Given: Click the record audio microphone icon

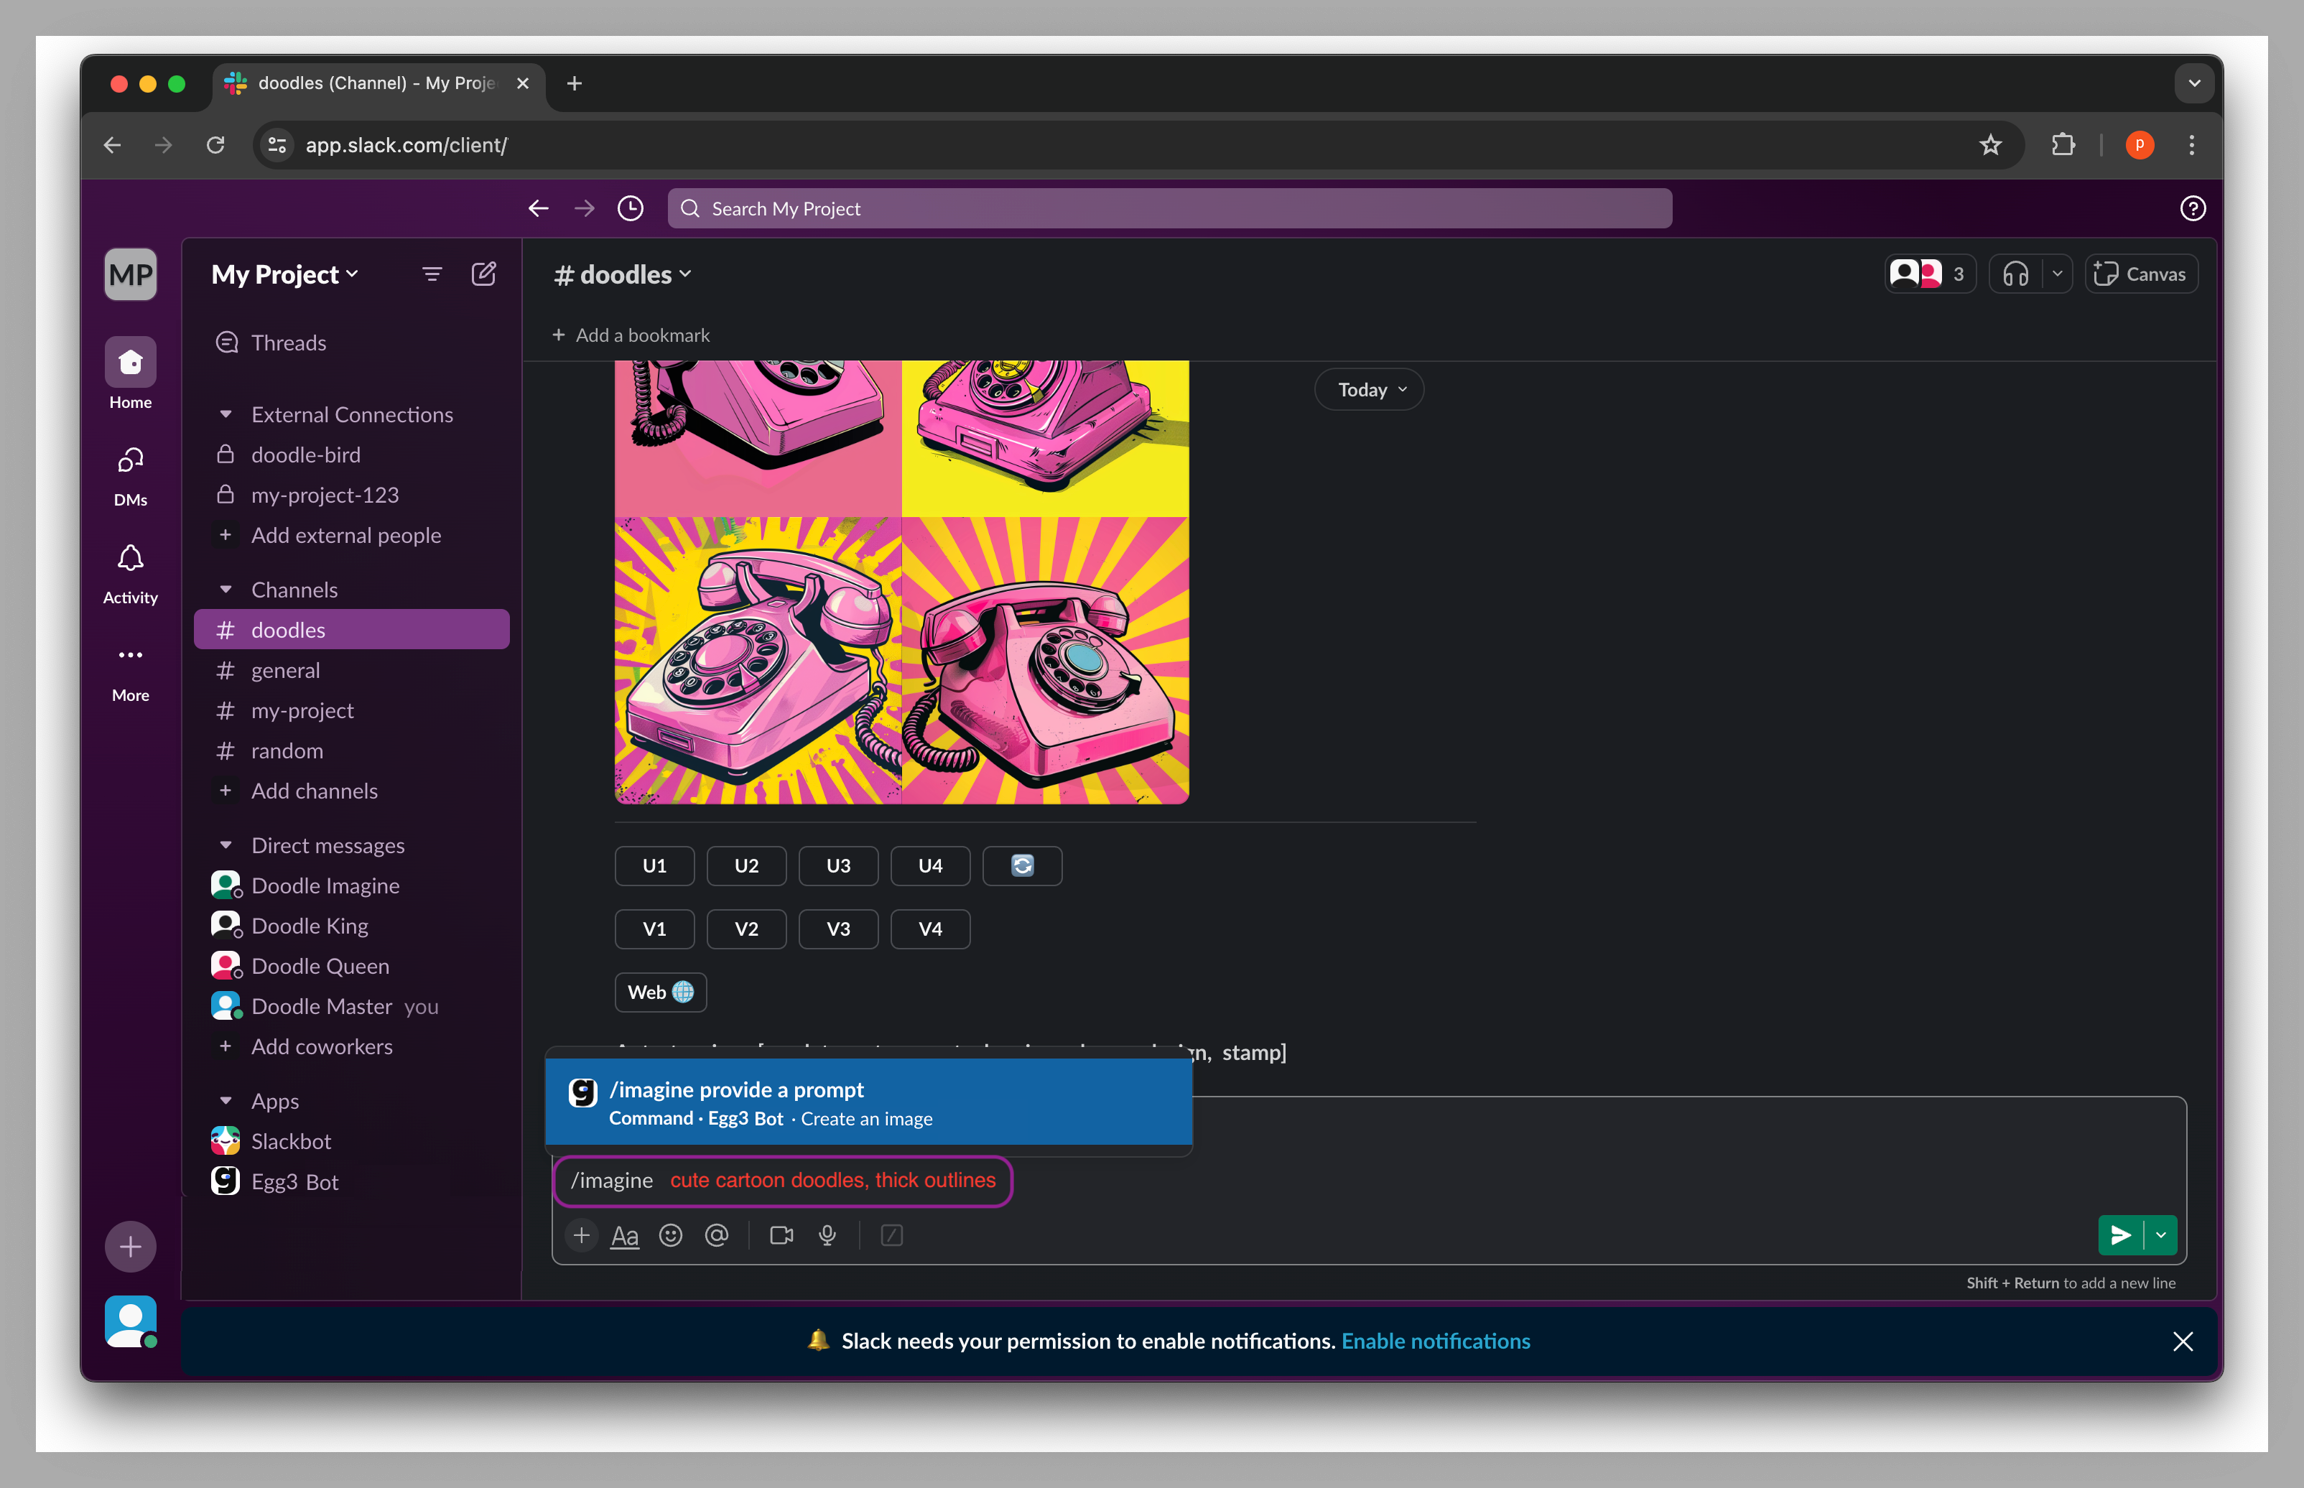Looking at the screenshot, I should 827,1236.
